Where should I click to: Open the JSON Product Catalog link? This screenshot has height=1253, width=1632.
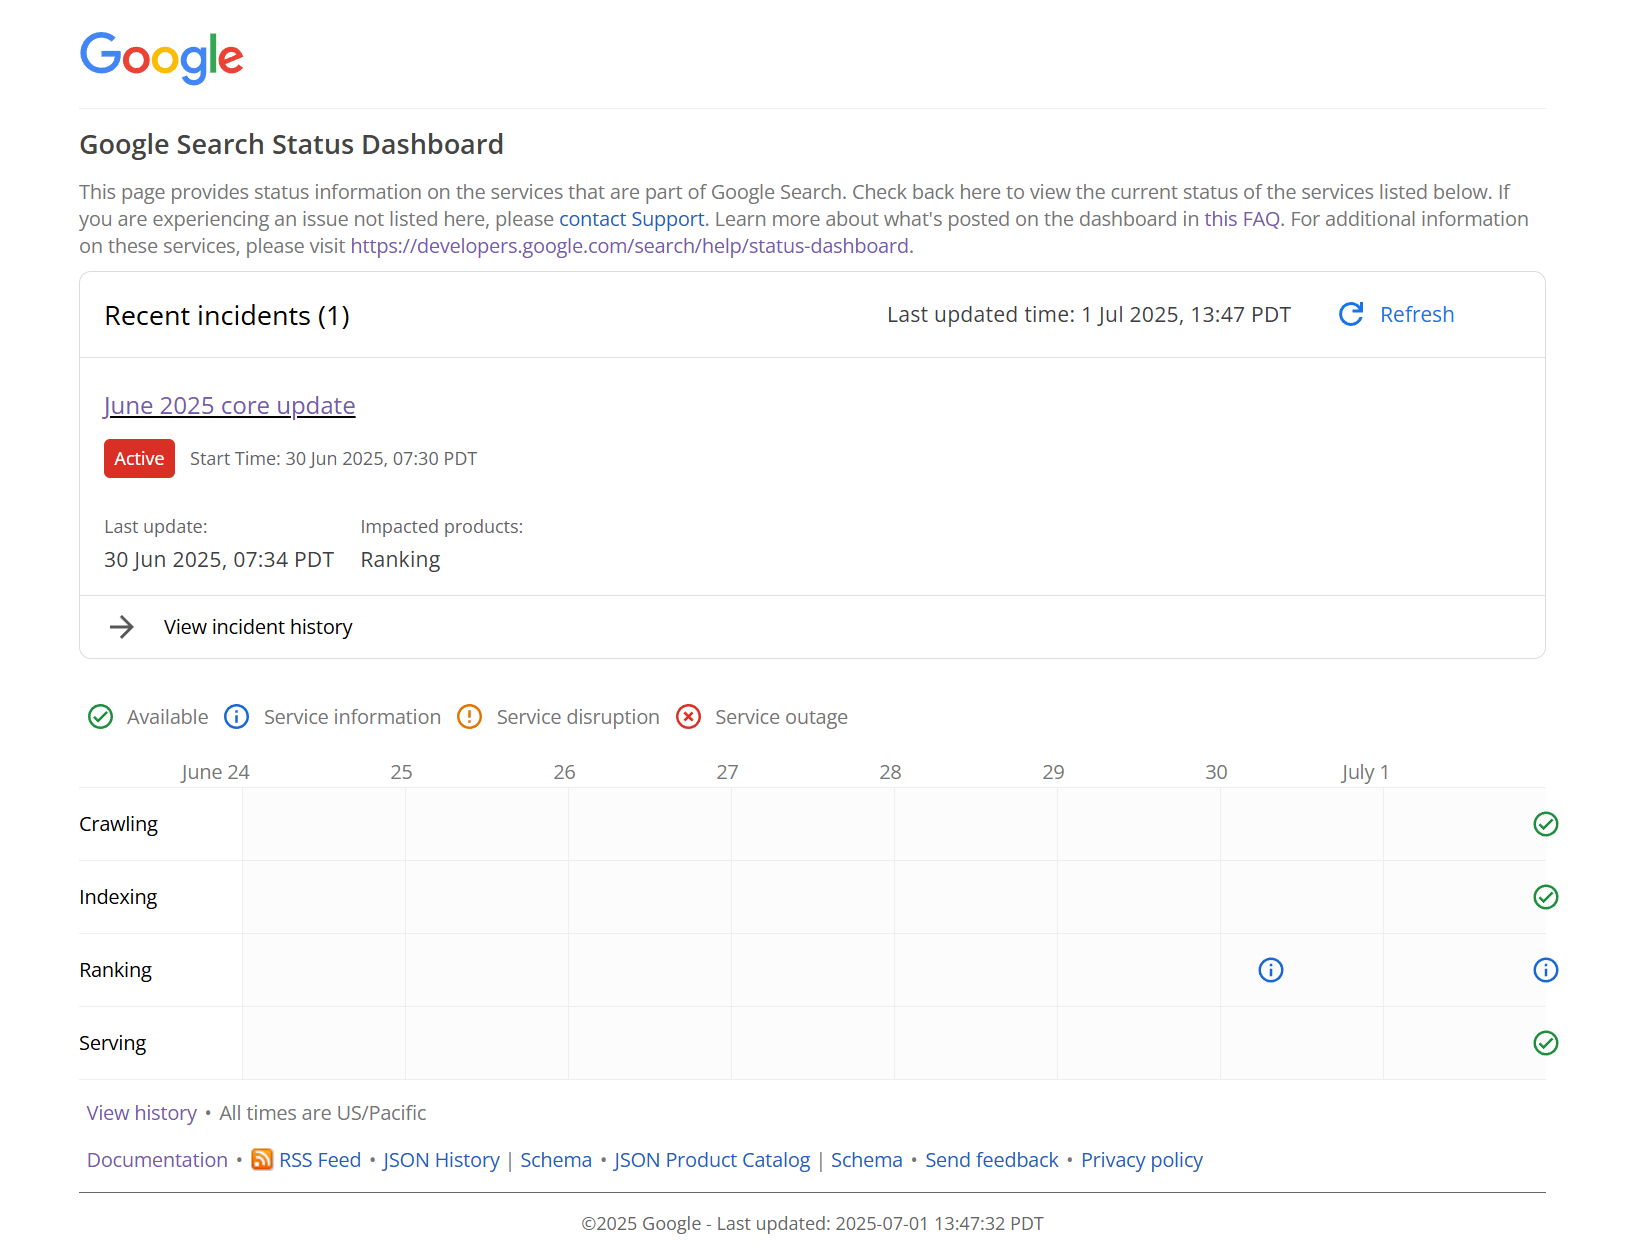(712, 1160)
